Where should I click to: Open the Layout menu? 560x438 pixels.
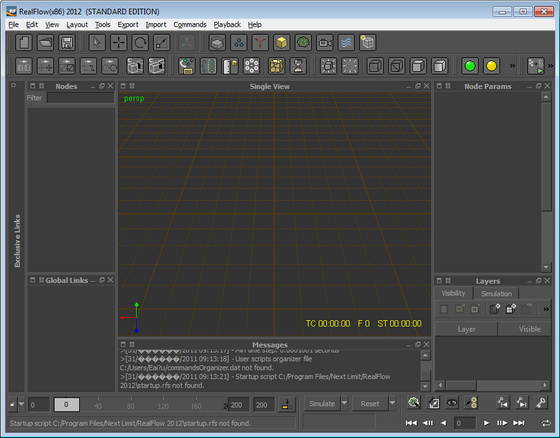coord(77,25)
